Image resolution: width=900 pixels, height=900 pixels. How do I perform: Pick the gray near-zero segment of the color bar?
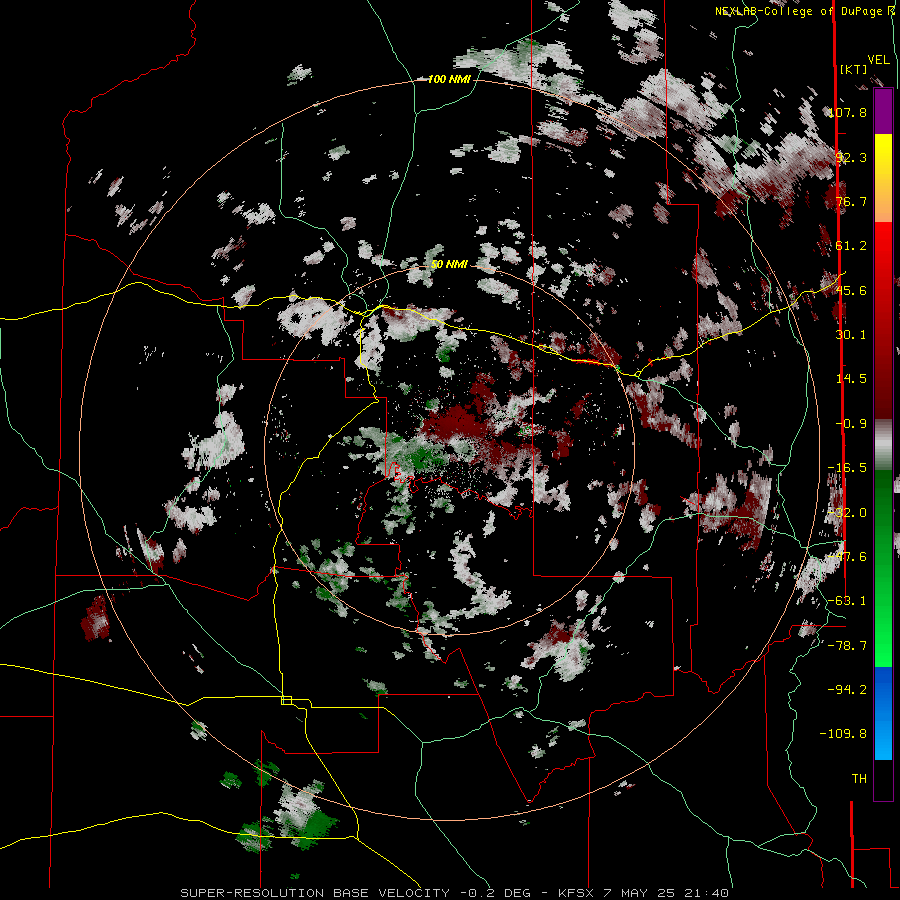883,443
